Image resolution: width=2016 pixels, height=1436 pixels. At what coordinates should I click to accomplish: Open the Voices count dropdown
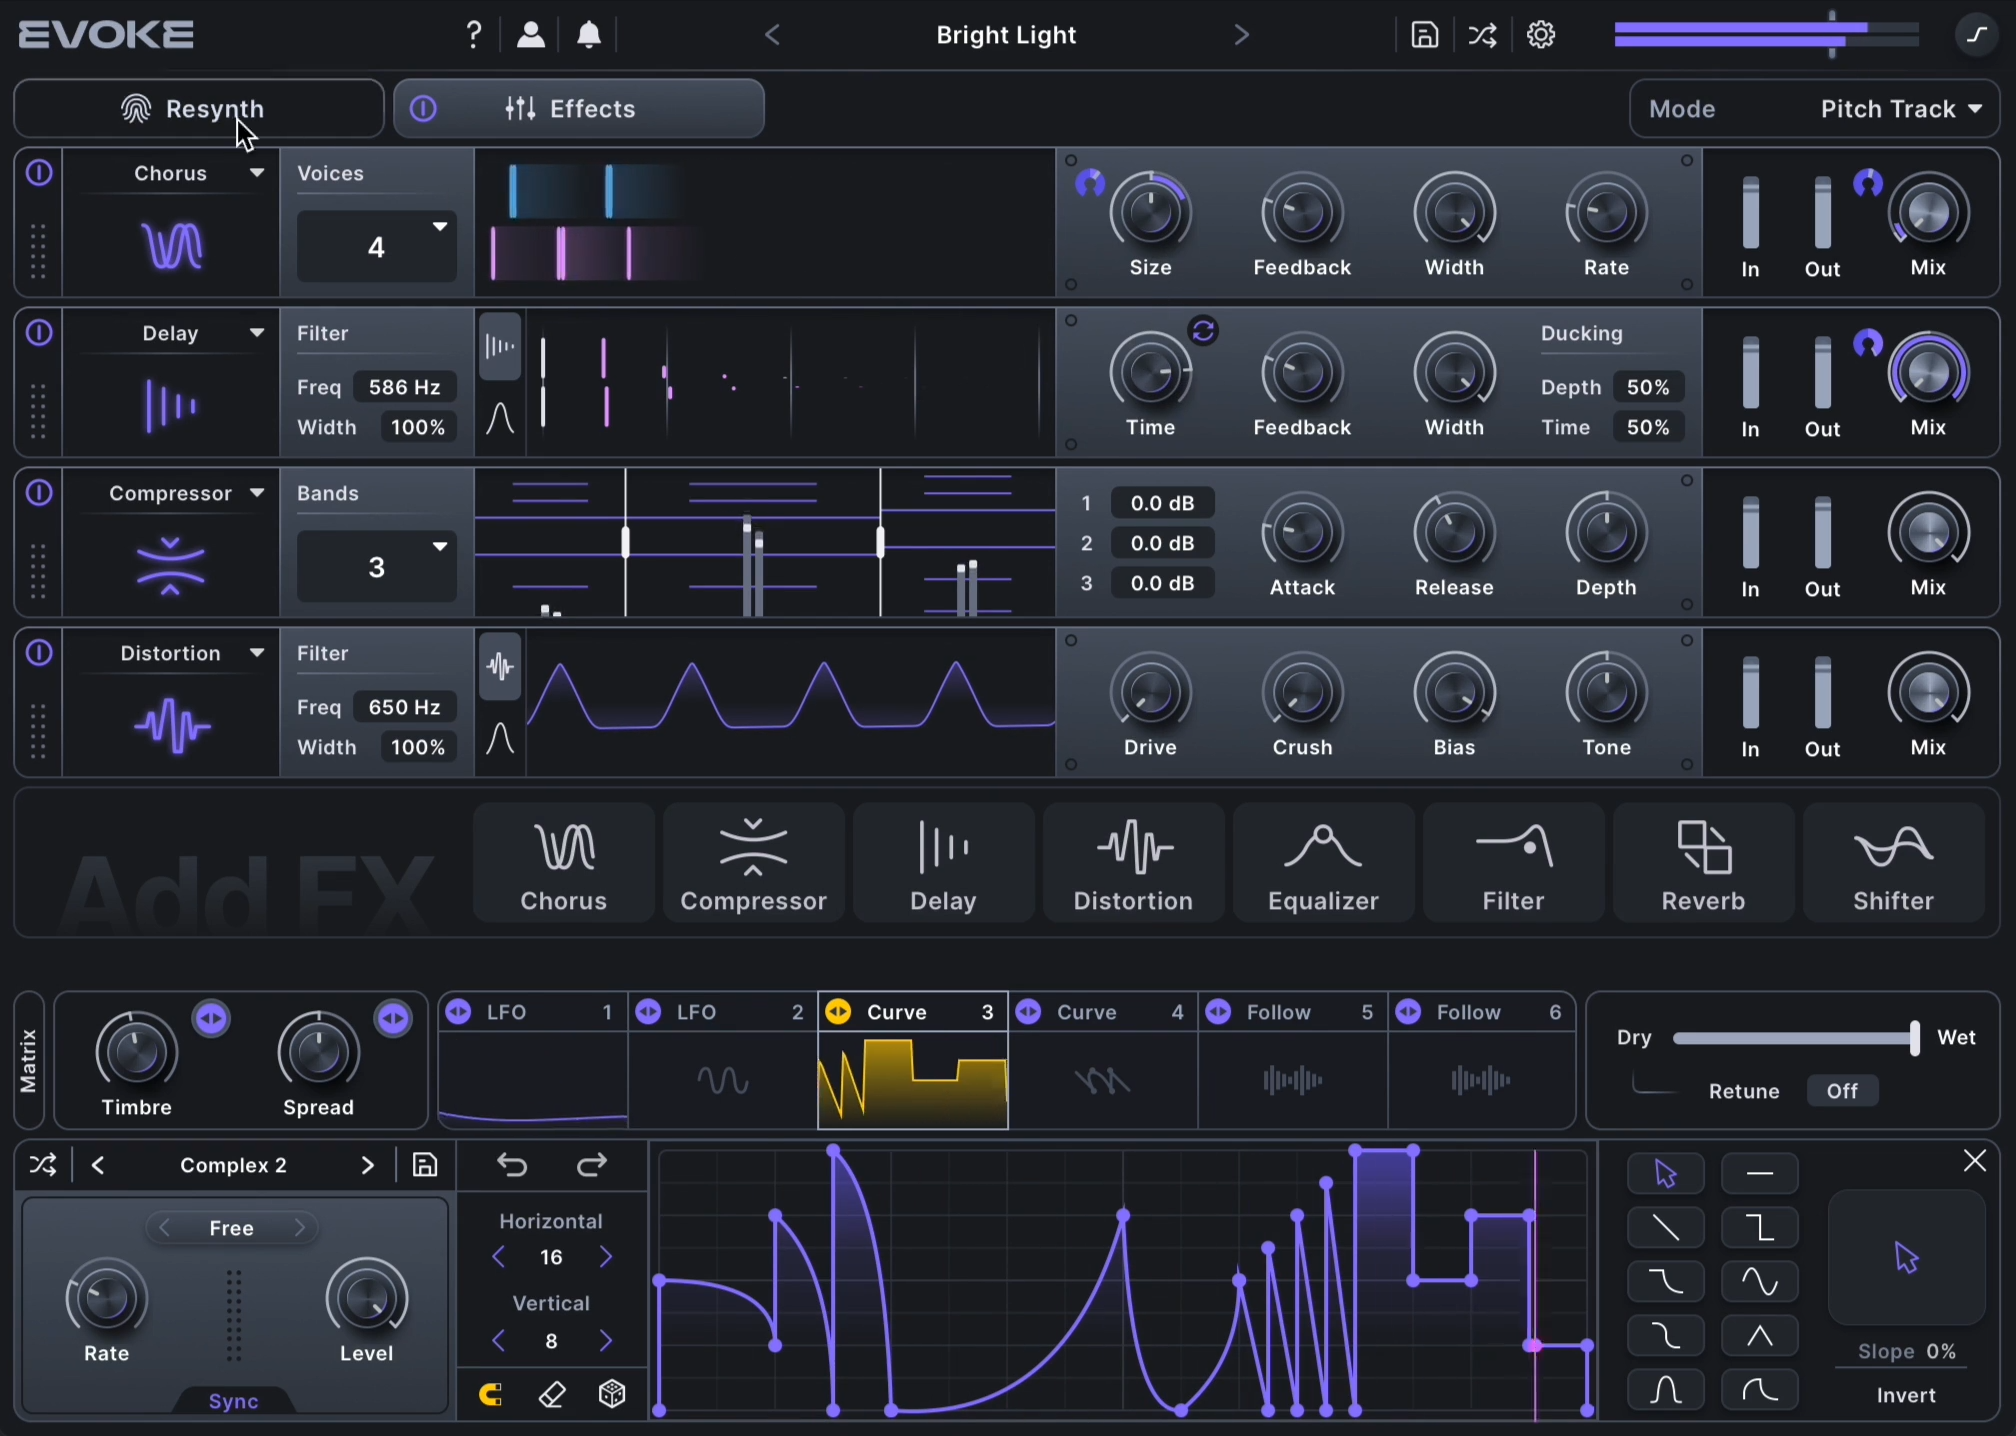[376, 246]
